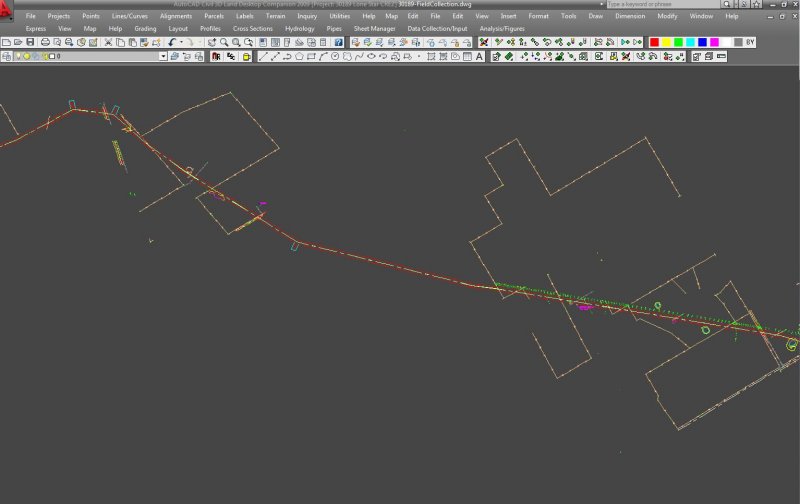
Task: Toggle layer 0 lightbulb on/off
Action: 19,57
